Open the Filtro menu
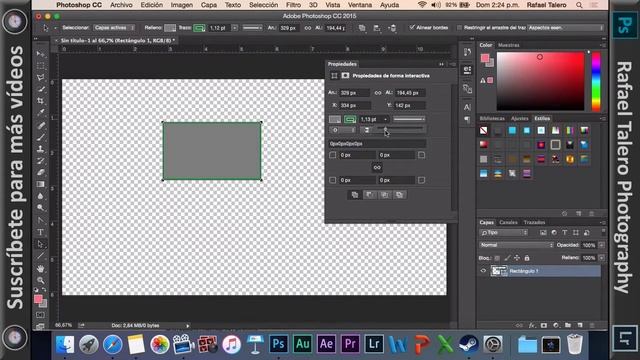The width and height of the screenshot is (640, 360). tap(293, 5)
